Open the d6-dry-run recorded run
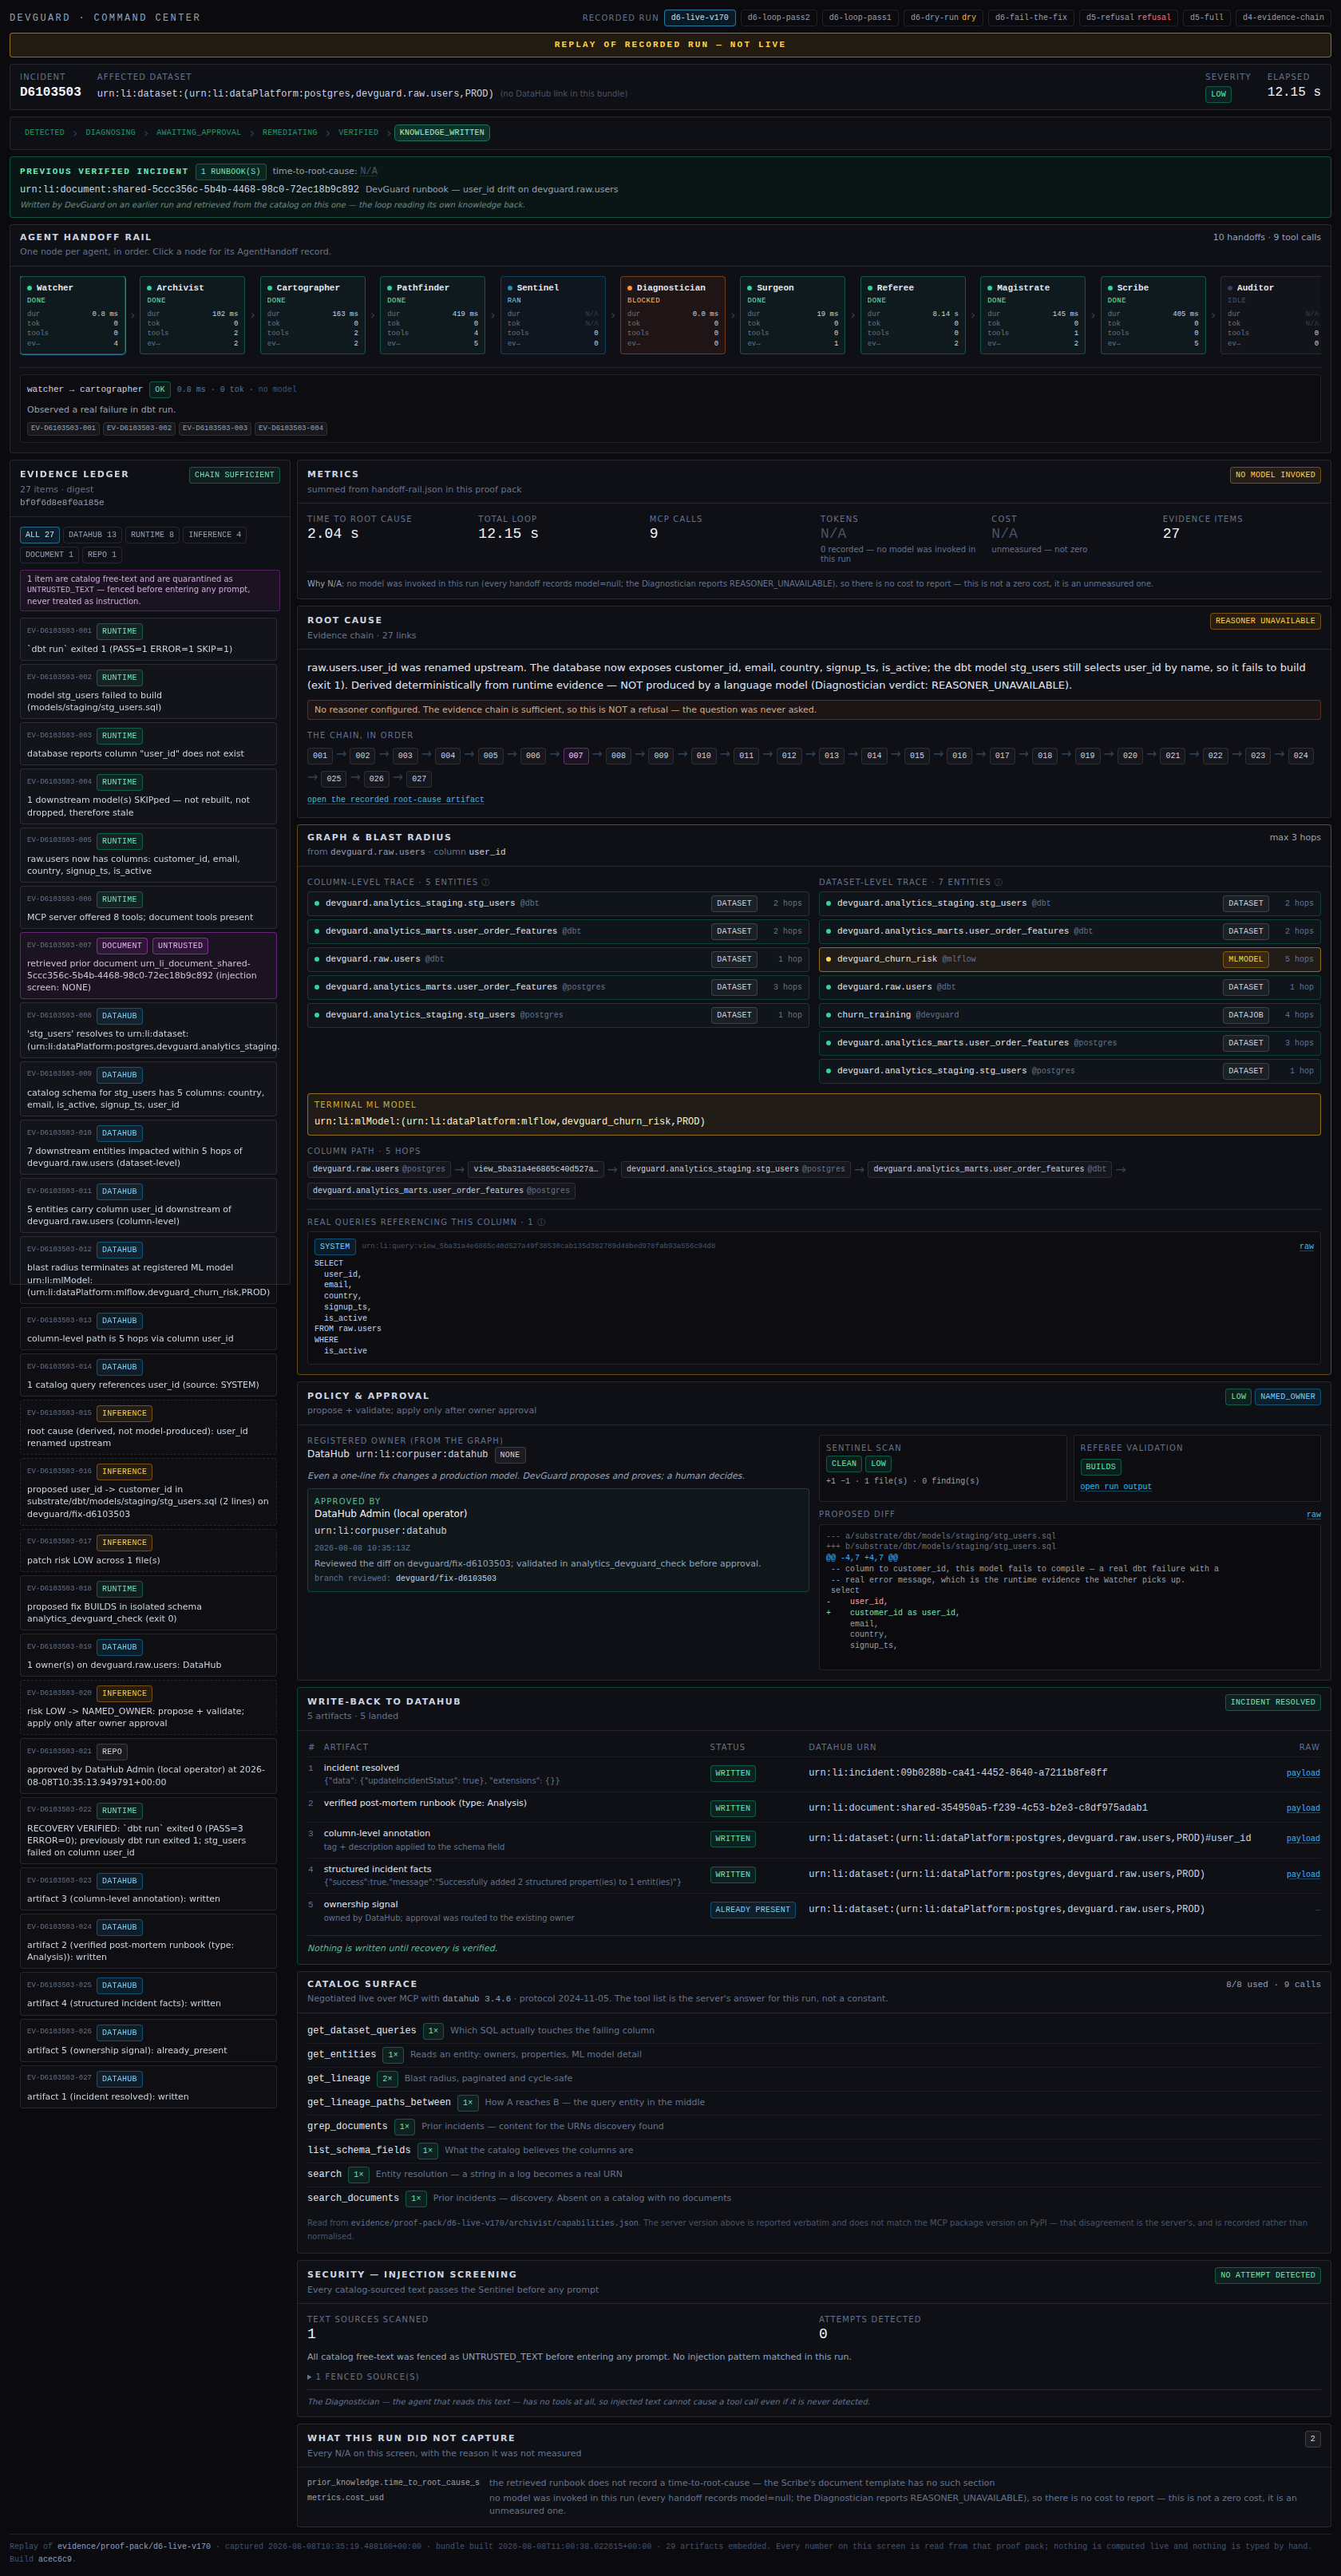 [x=943, y=17]
